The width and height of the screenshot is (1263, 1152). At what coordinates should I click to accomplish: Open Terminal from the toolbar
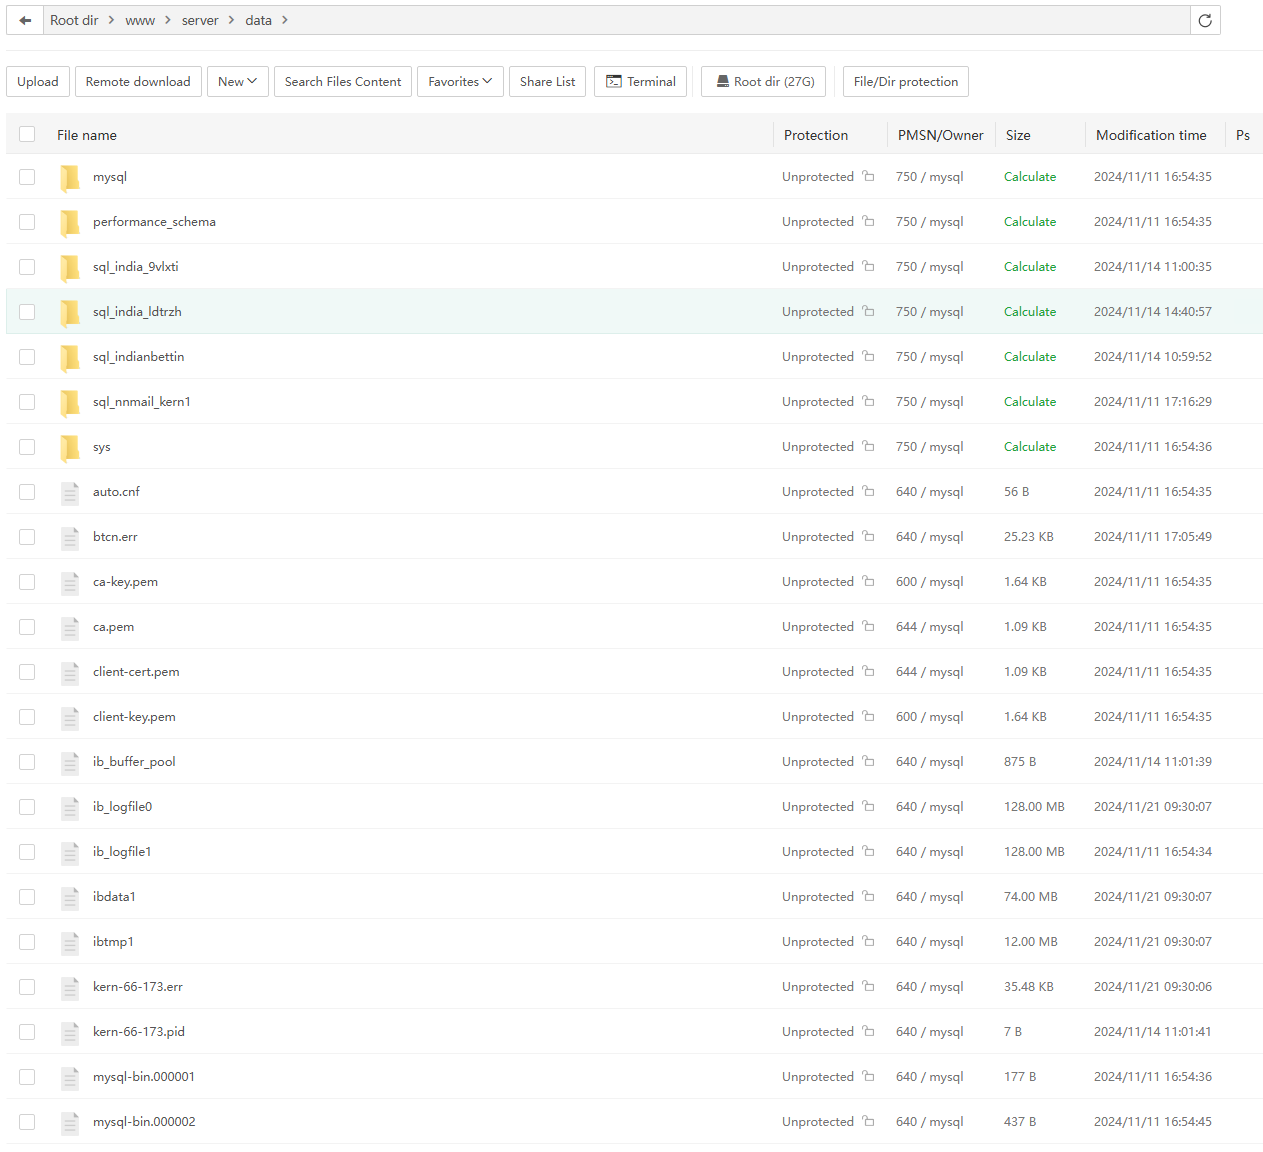click(x=640, y=82)
